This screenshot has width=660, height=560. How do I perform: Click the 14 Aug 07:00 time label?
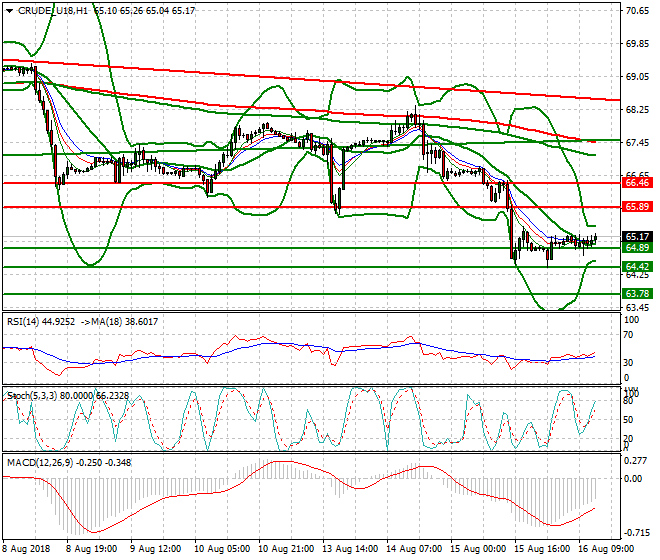414,549
